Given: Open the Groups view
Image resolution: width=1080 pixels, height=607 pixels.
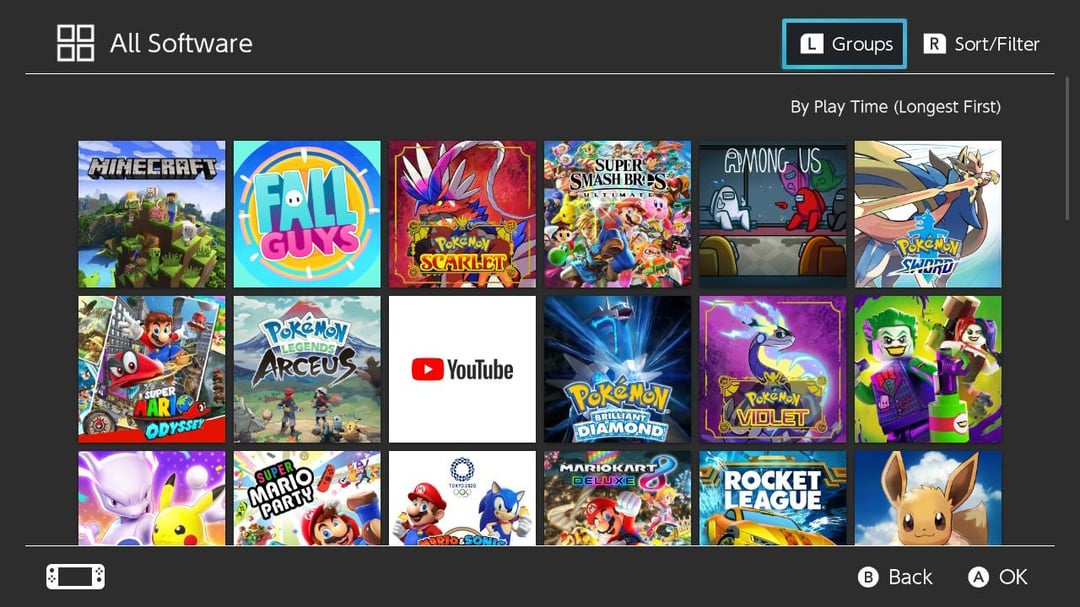Looking at the screenshot, I should 845,44.
